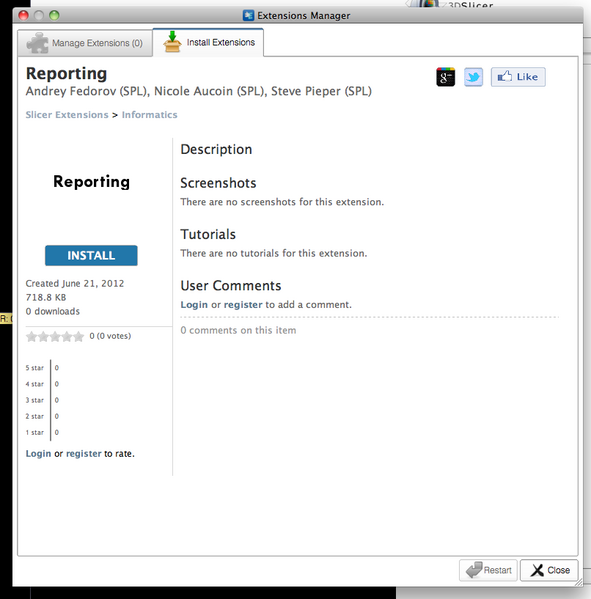Click register link to add a comment

tap(243, 304)
